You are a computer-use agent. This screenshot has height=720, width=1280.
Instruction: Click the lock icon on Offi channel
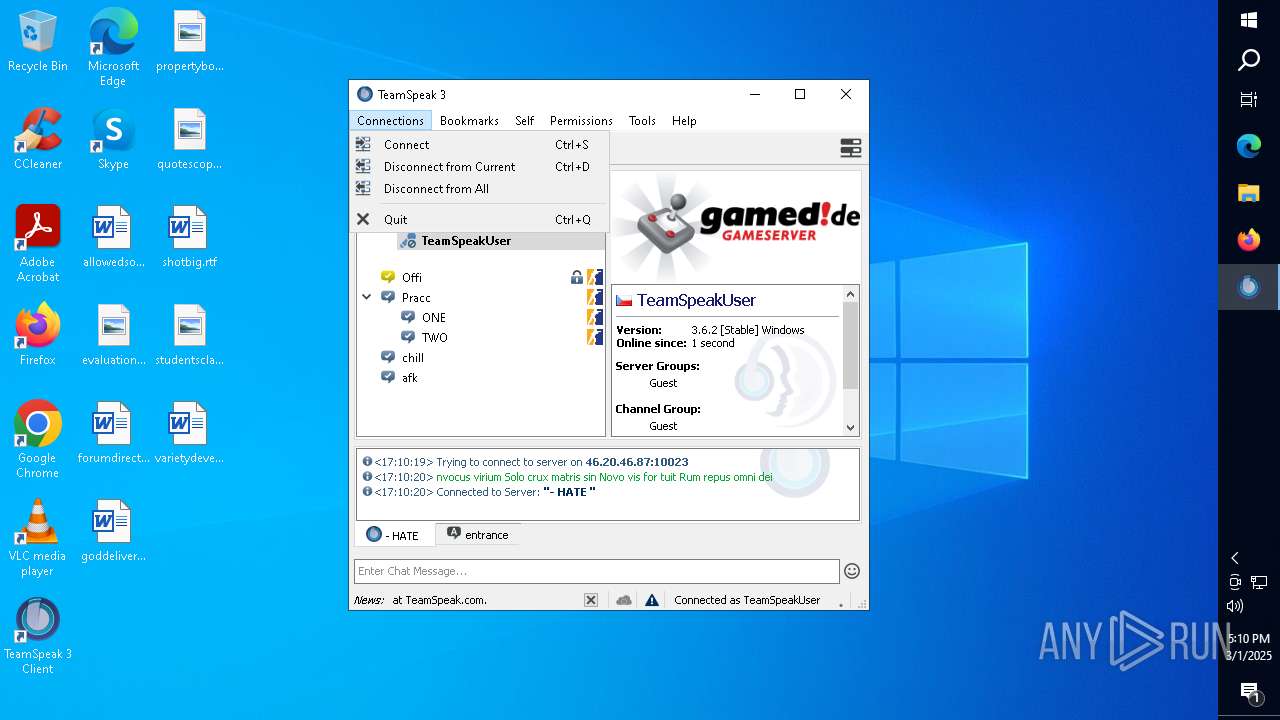[x=576, y=277]
